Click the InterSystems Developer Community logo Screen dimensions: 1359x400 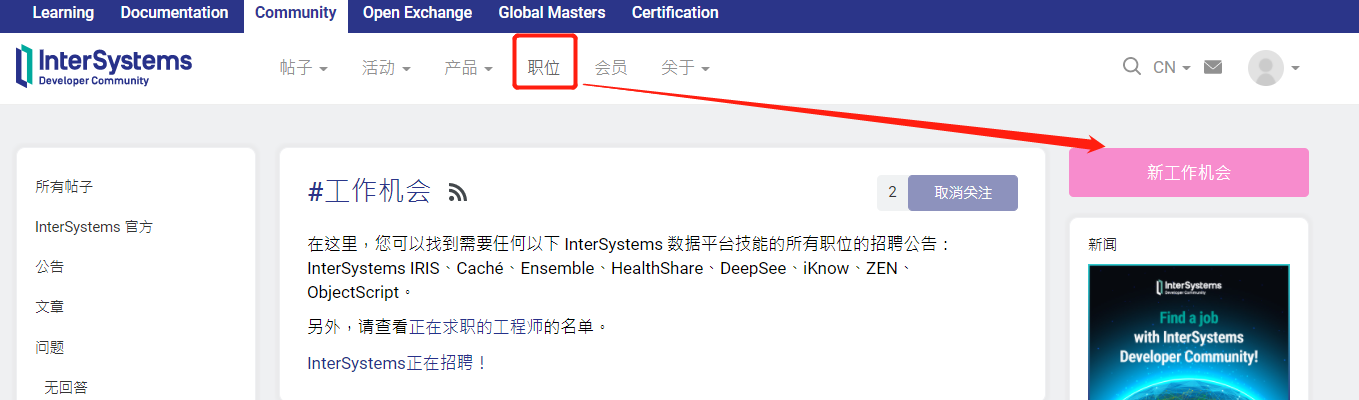pos(104,65)
